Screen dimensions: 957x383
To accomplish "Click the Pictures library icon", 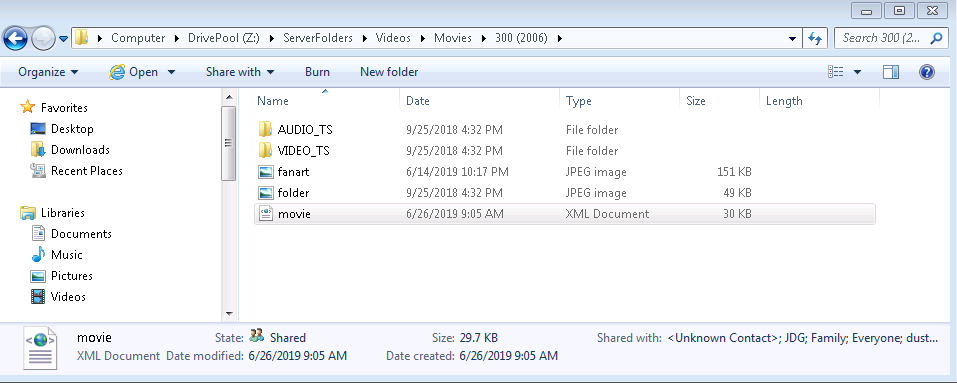I will 38,276.
